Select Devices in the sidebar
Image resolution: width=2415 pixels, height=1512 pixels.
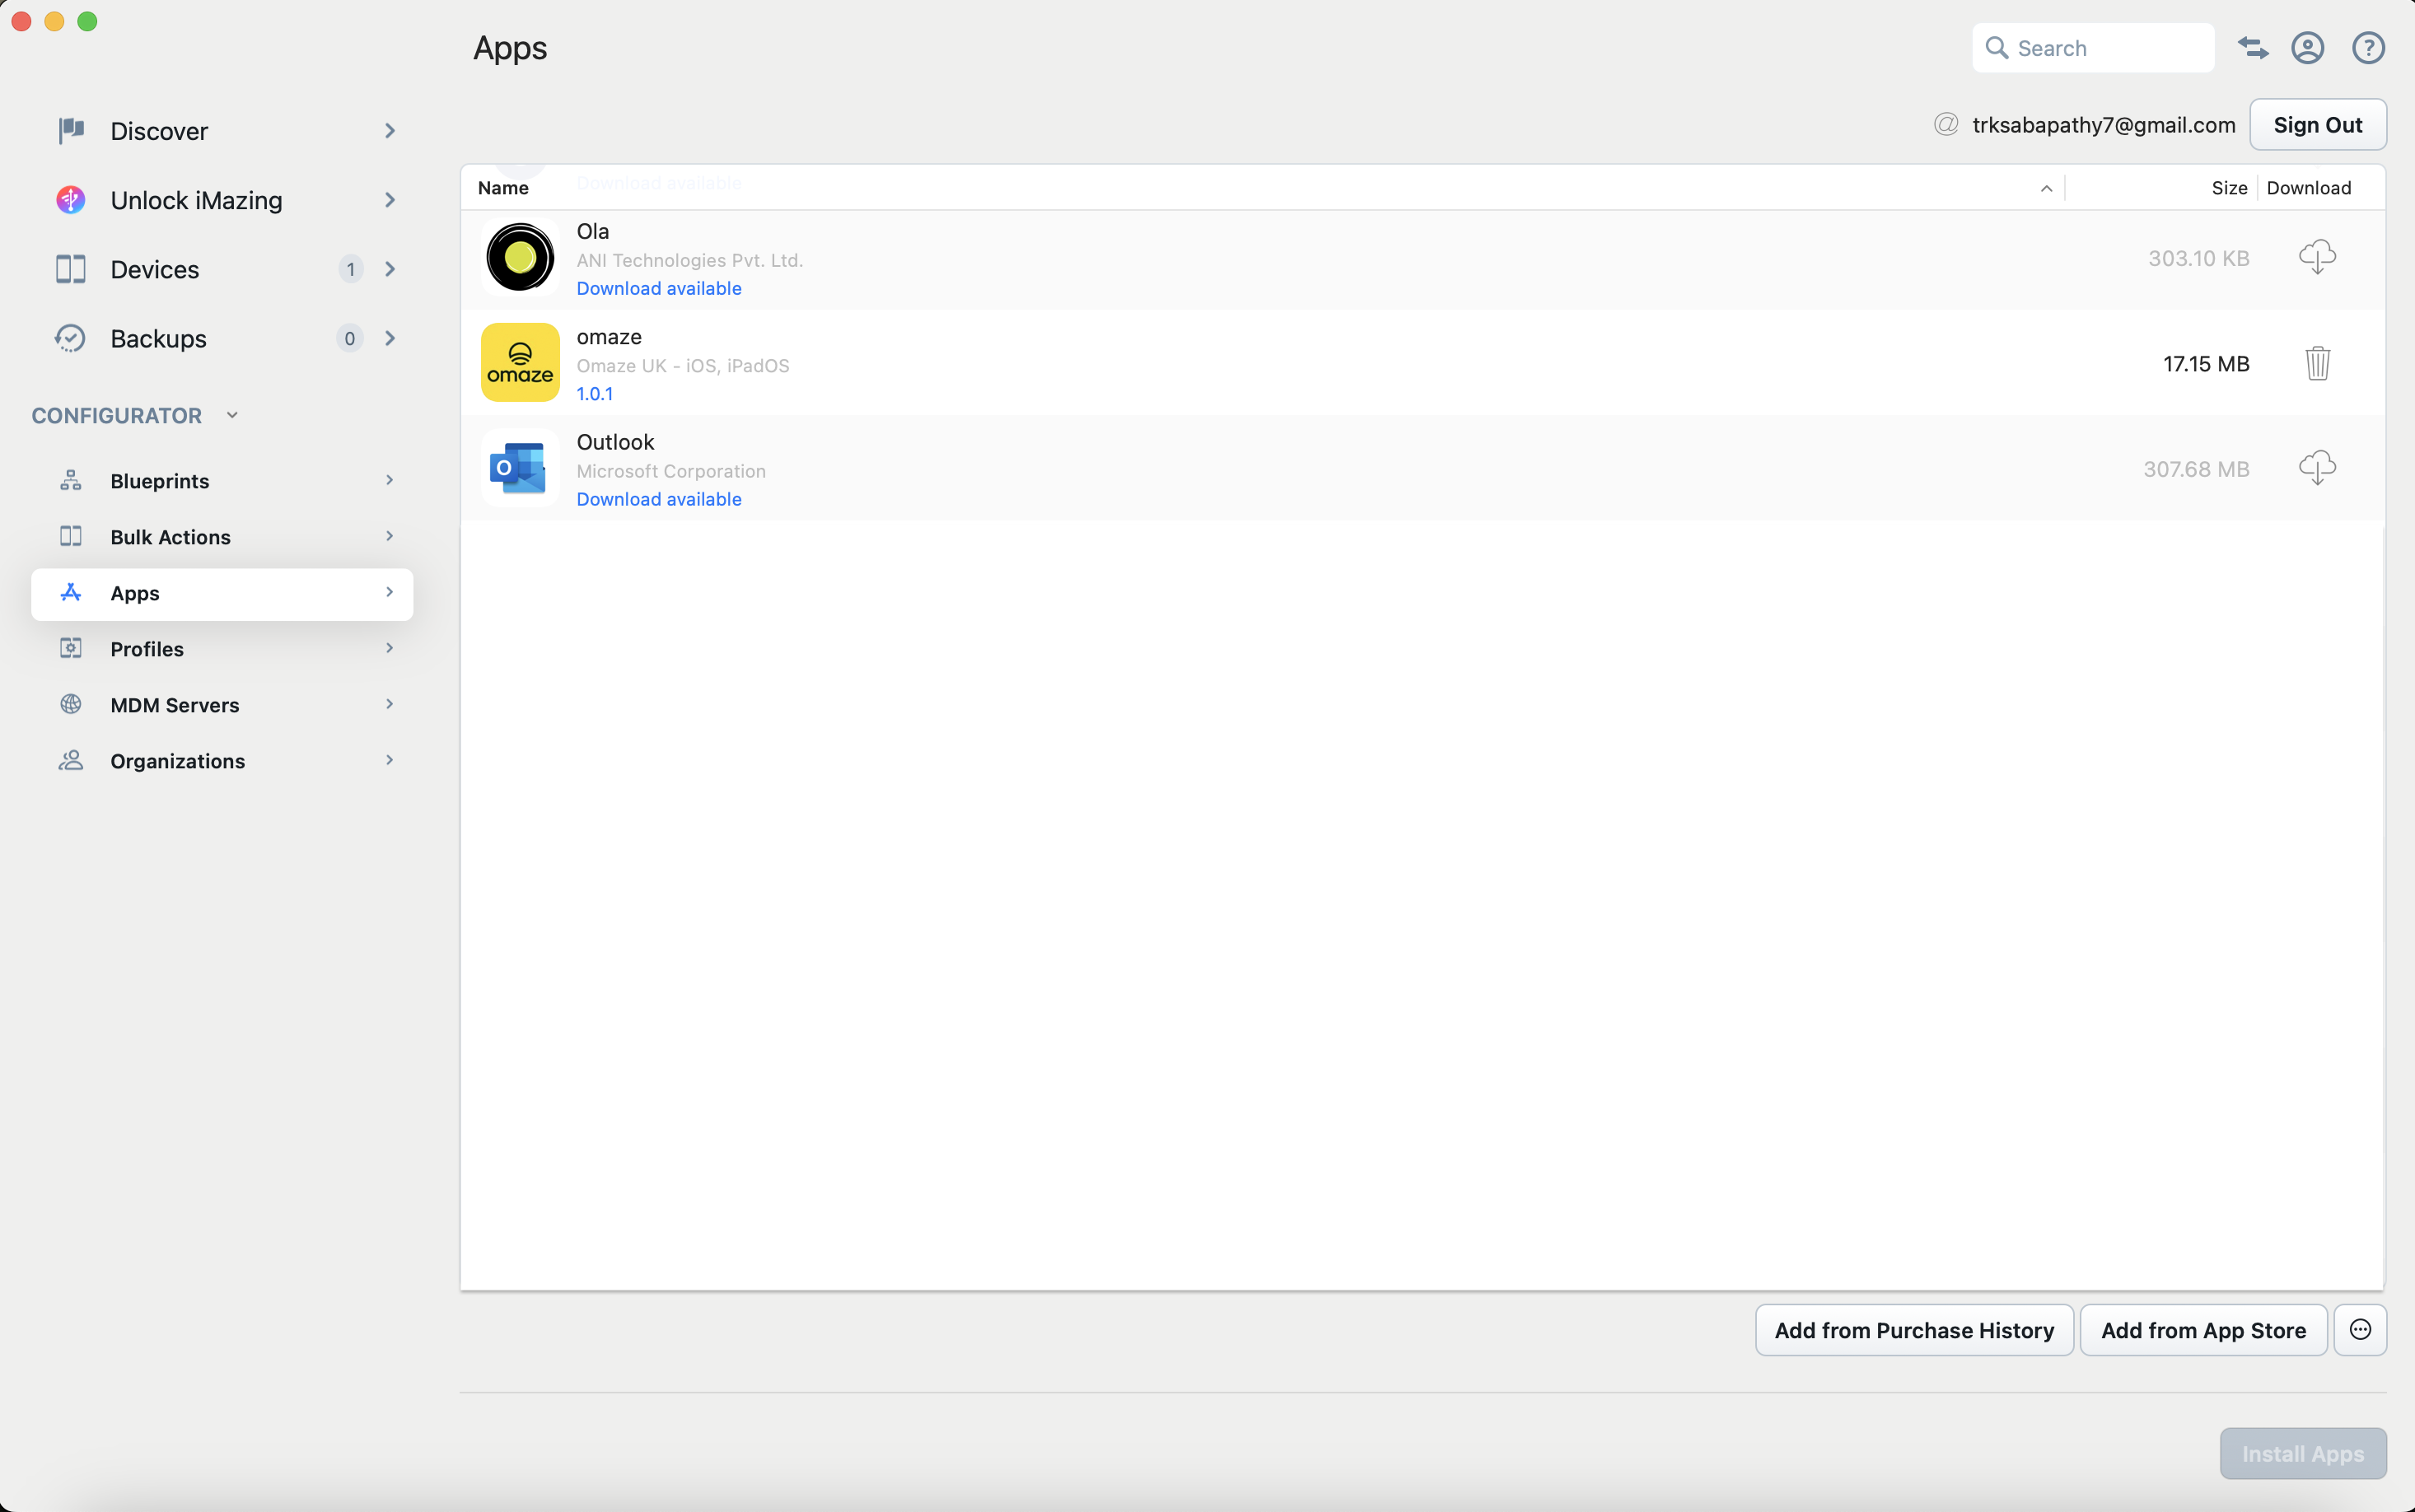point(222,269)
